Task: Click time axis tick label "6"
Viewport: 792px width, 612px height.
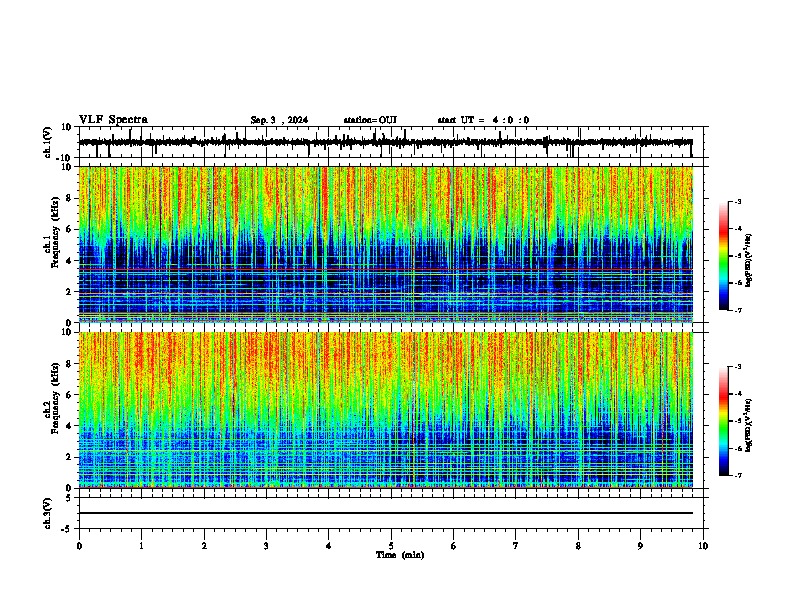Action: tap(453, 546)
